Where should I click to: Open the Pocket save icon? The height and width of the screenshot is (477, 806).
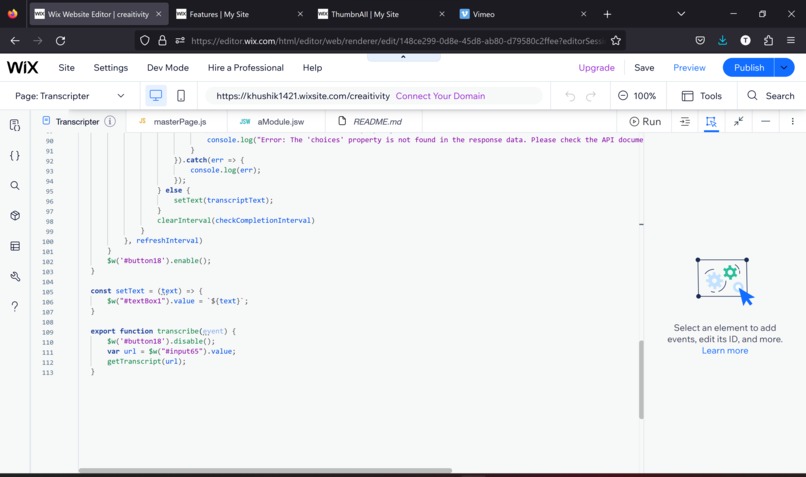(700, 41)
